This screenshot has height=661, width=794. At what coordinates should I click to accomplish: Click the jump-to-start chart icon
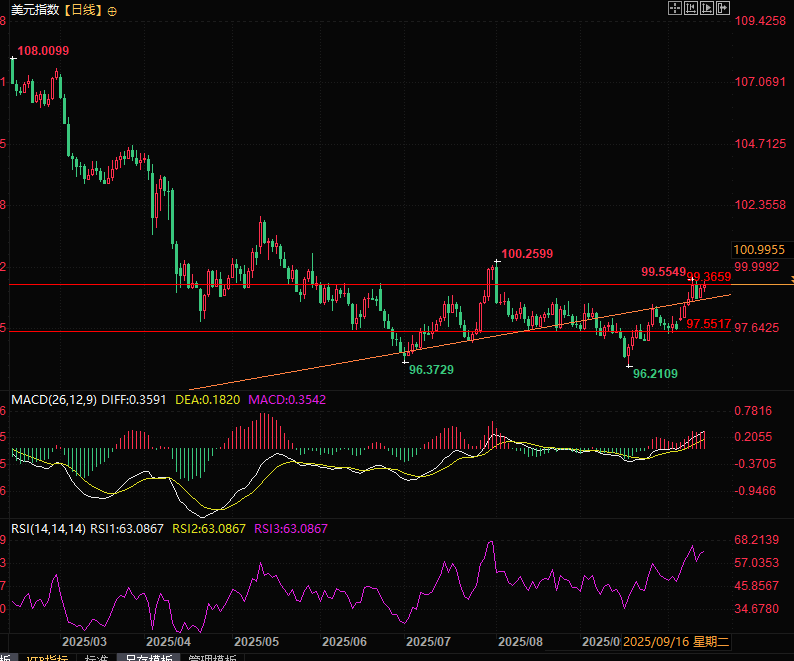(690, 8)
